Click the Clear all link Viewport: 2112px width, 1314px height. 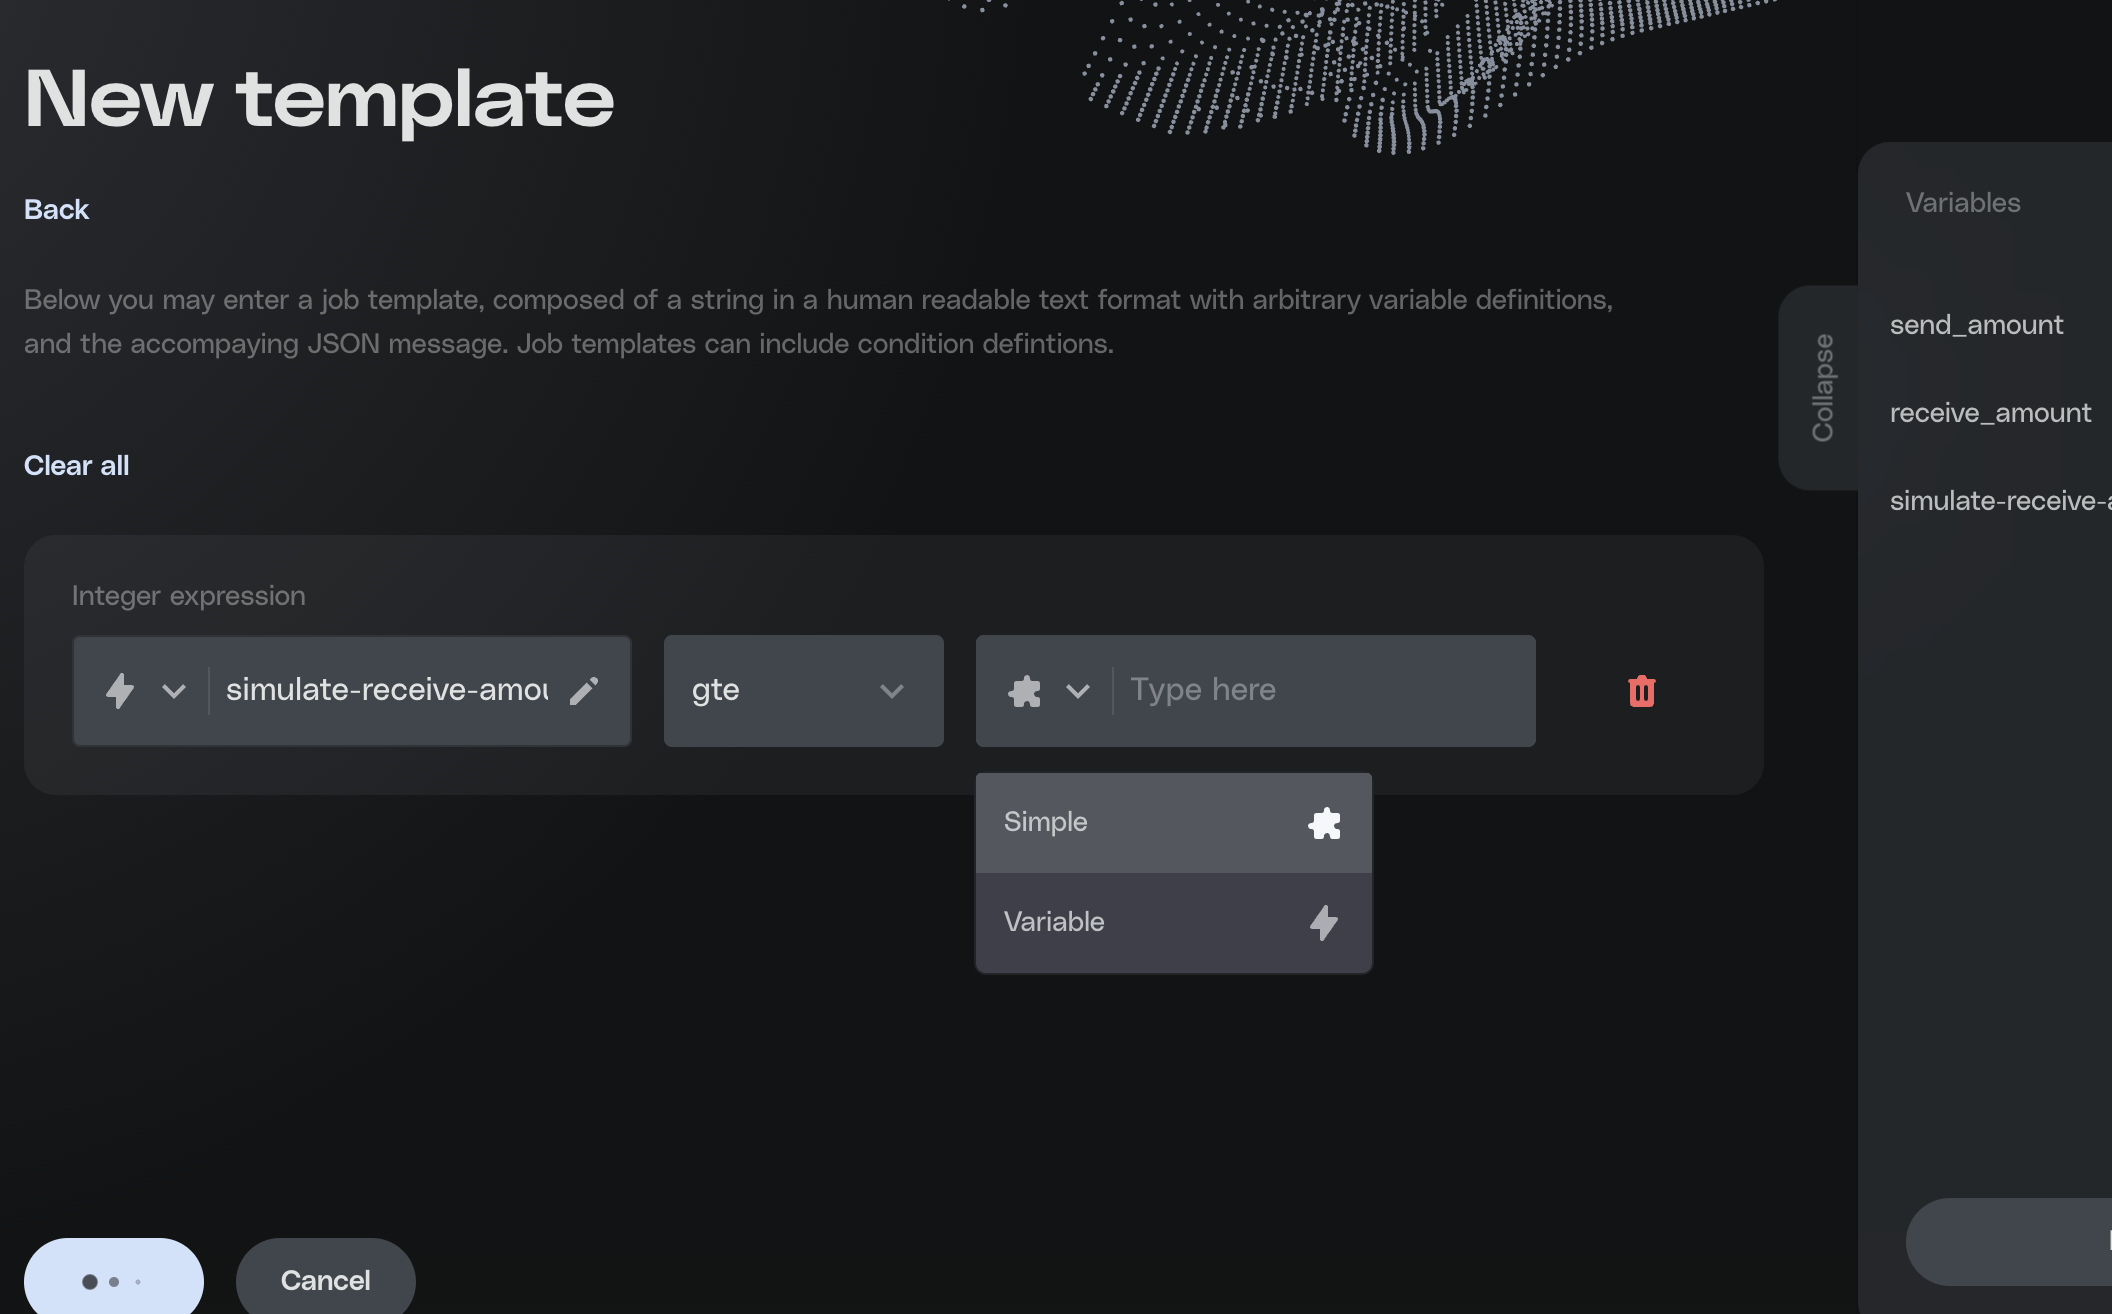pos(76,466)
